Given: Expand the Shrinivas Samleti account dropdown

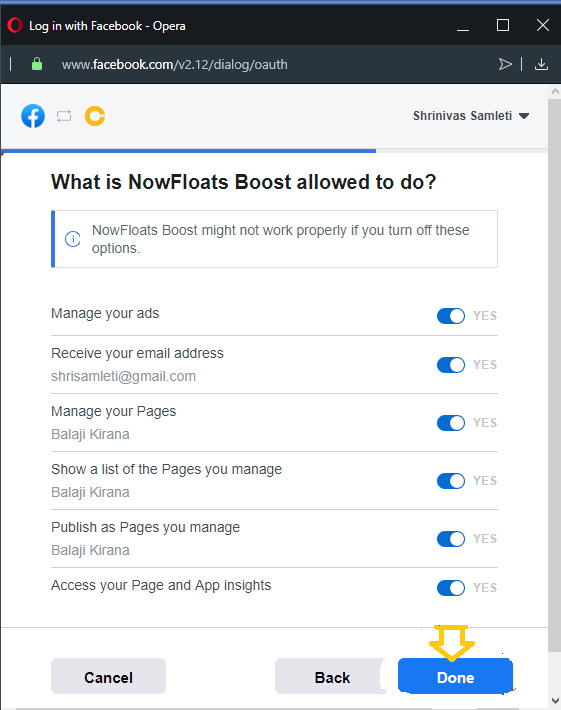Looking at the screenshot, I should coord(471,116).
